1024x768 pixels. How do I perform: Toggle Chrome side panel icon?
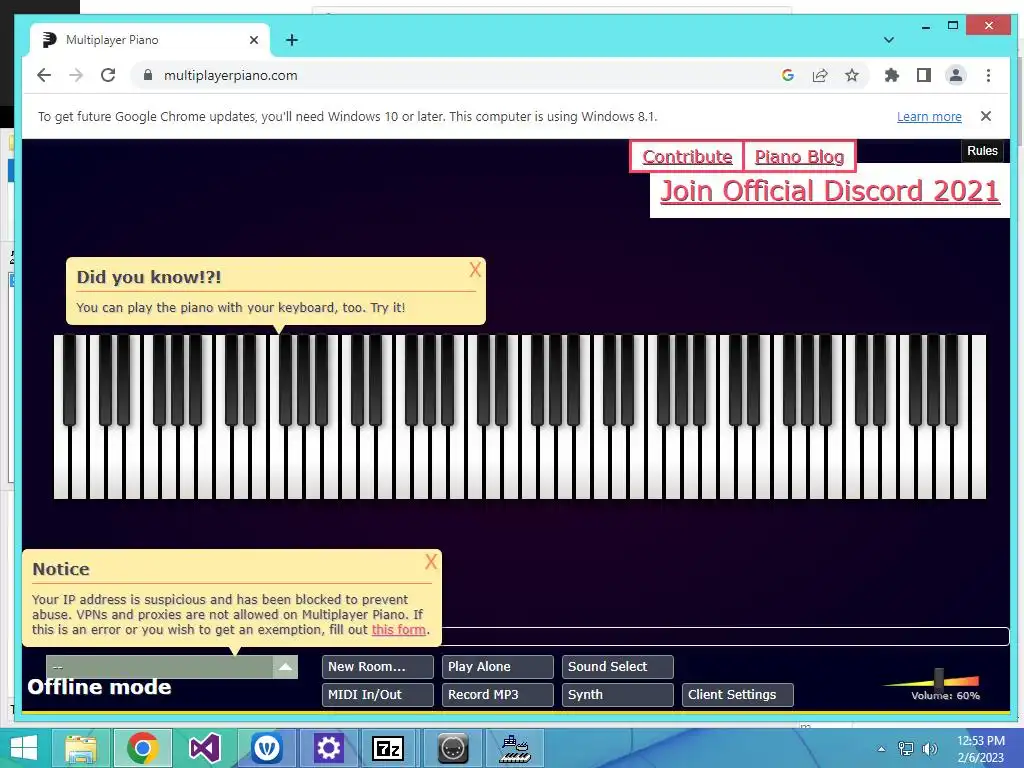point(923,75)
